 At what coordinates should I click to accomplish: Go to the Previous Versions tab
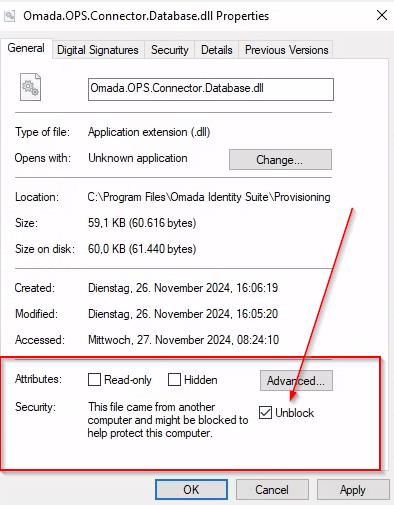pyautogui.click(x=287, y=50)
